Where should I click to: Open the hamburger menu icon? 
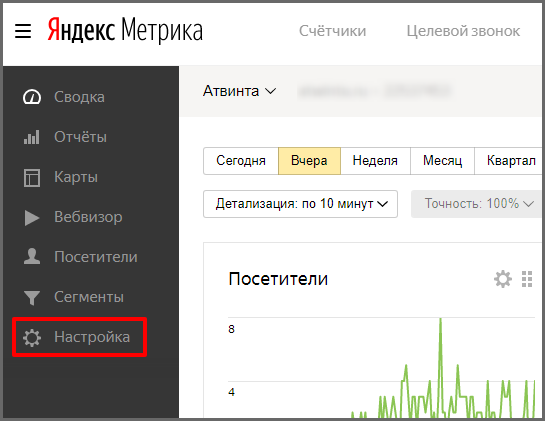[23, 31]
